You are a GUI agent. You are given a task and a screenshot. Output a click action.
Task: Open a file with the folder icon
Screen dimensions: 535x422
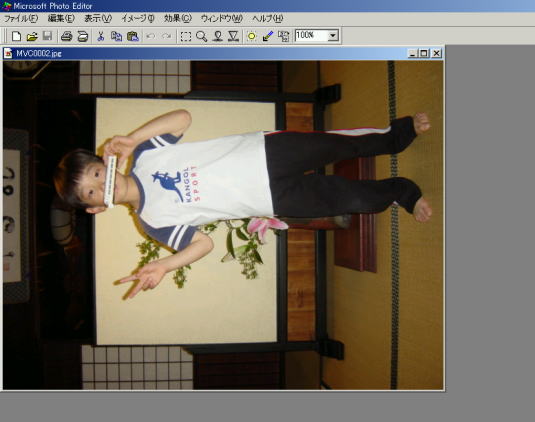[x=32, y=36]
